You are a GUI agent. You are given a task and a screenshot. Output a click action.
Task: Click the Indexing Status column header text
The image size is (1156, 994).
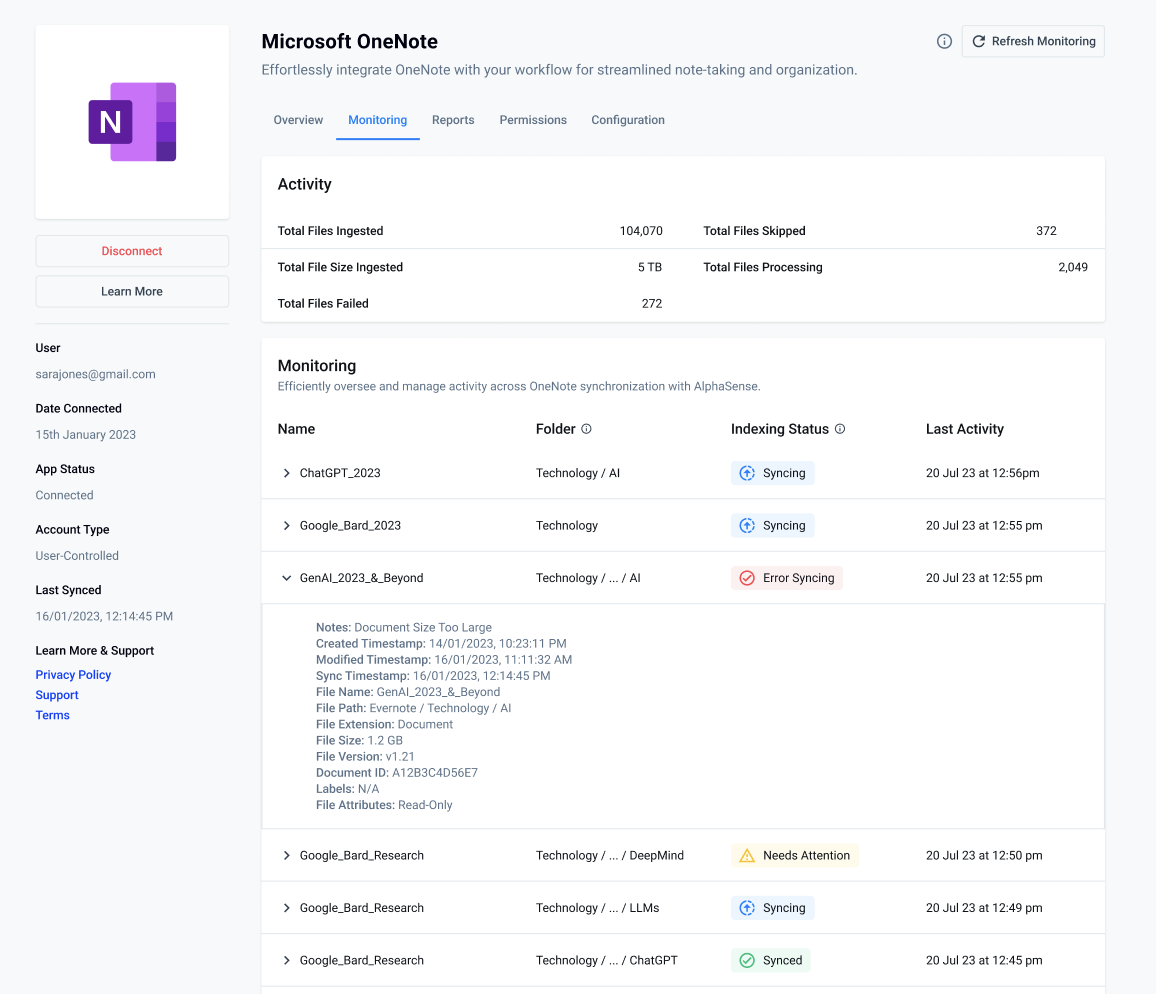point(779,429)
